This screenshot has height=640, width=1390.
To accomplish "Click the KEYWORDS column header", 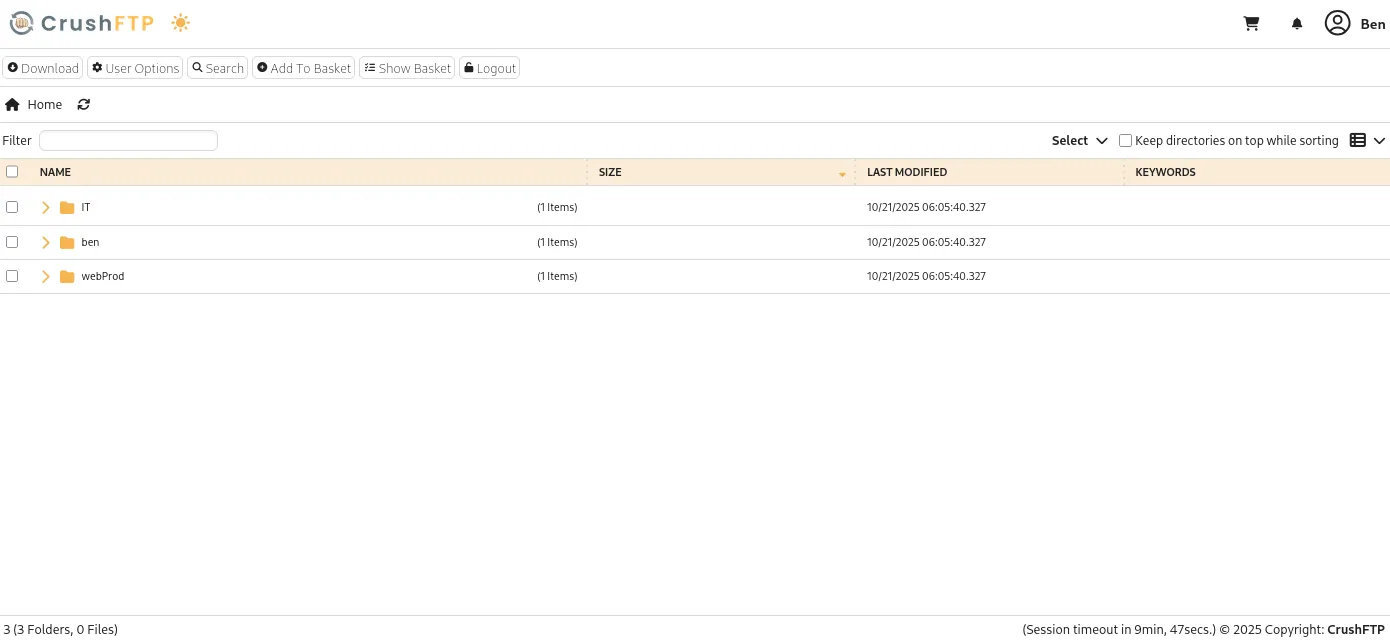I will (x=1165, y=172).
